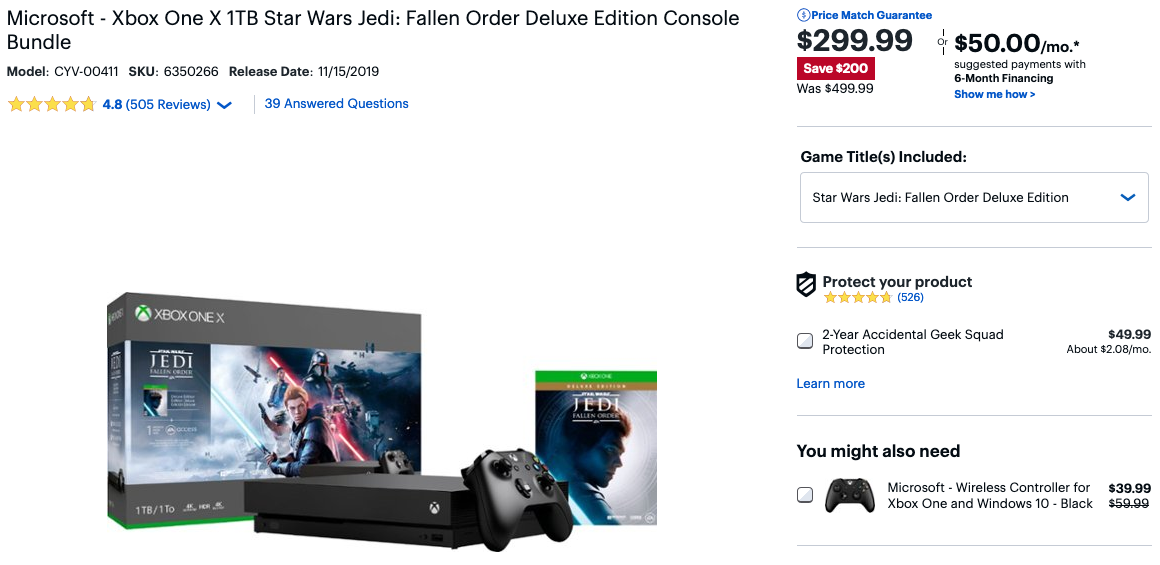Click Learn more about product protection
Viewport: 1160px width, 565px height.
pyautogui.click(x=830, y=384)
